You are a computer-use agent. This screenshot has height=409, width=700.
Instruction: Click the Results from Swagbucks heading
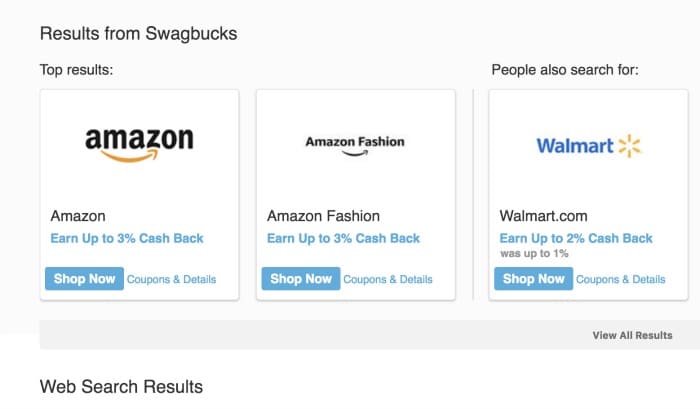click(138, 33)
